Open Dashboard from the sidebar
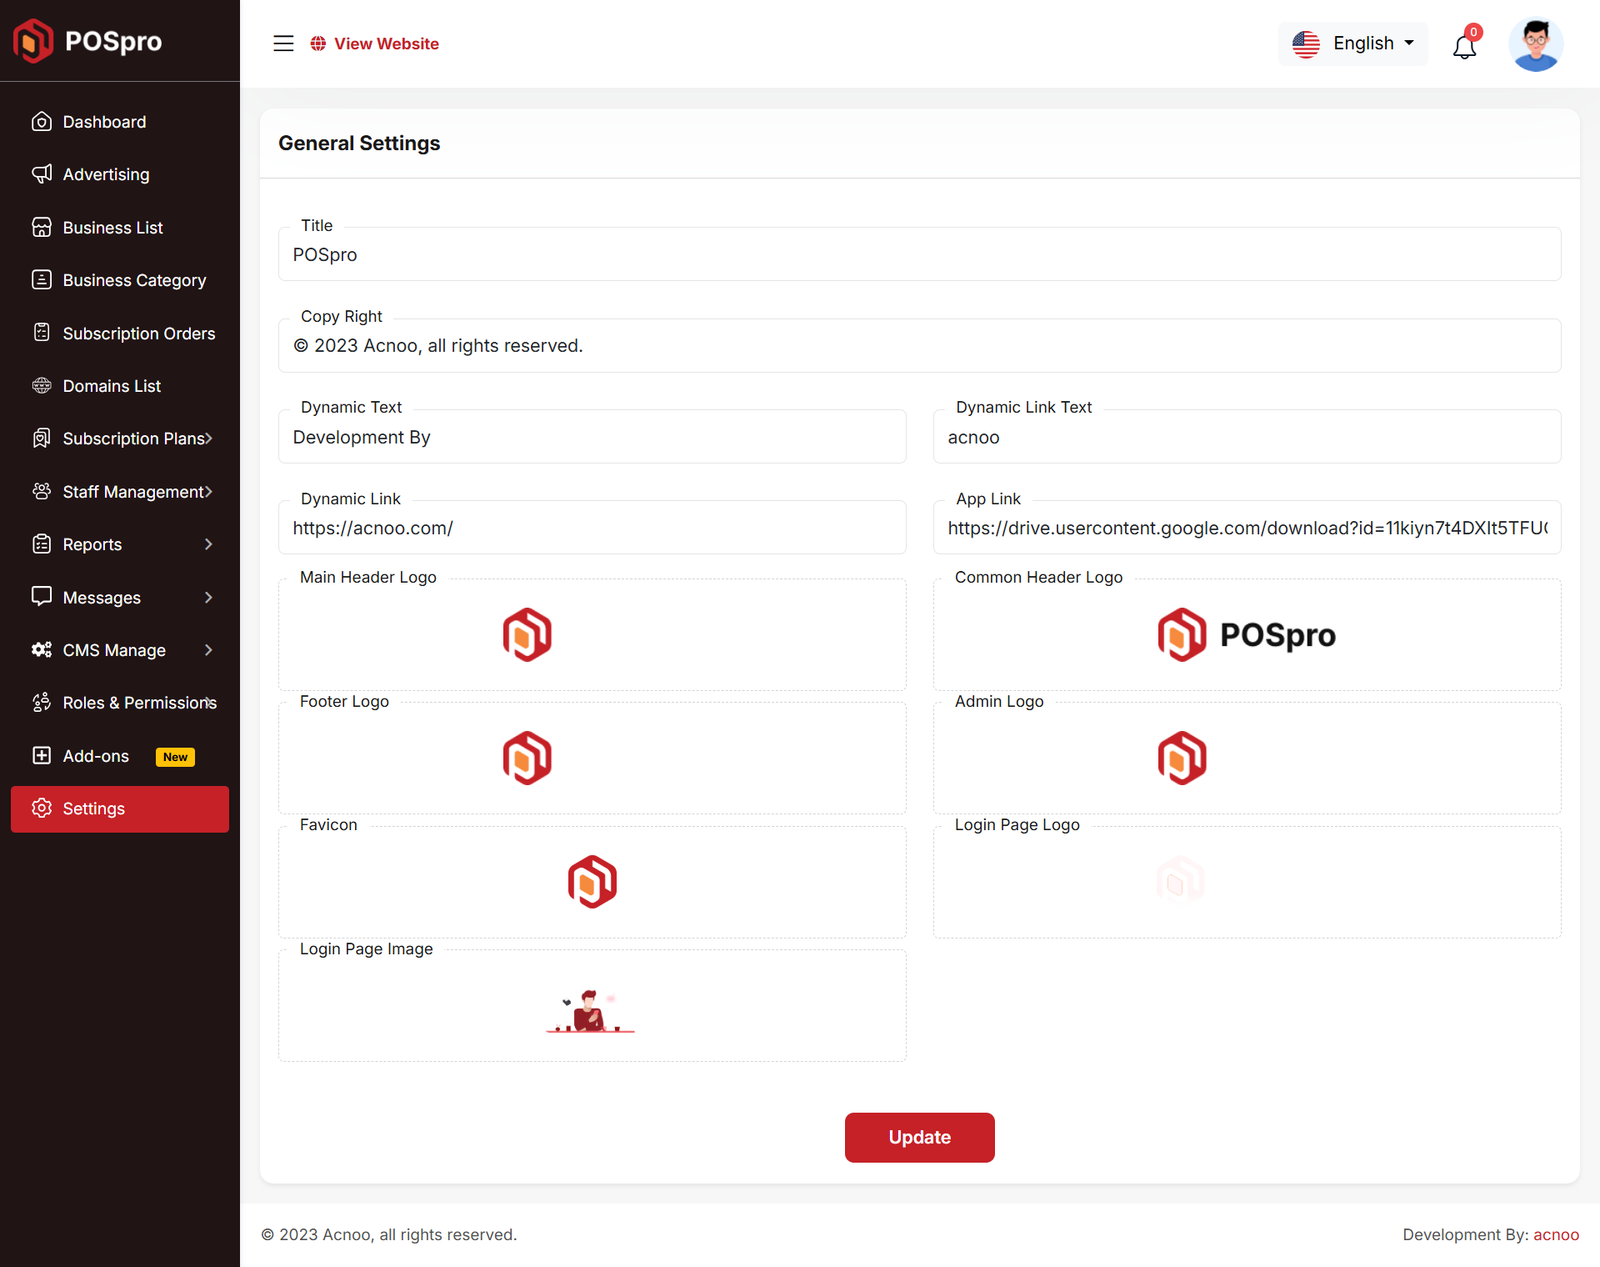The width and height of the screenshot is (1600, 1267). click(x=104, y=122)
